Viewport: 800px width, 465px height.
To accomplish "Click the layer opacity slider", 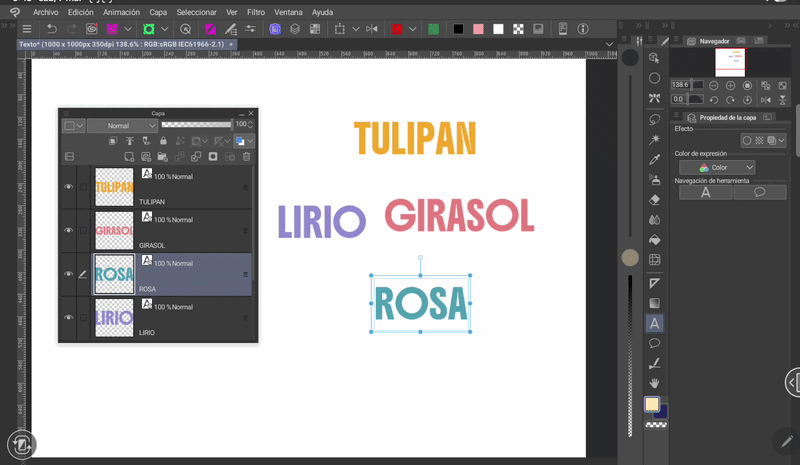I will coord(195,125).
